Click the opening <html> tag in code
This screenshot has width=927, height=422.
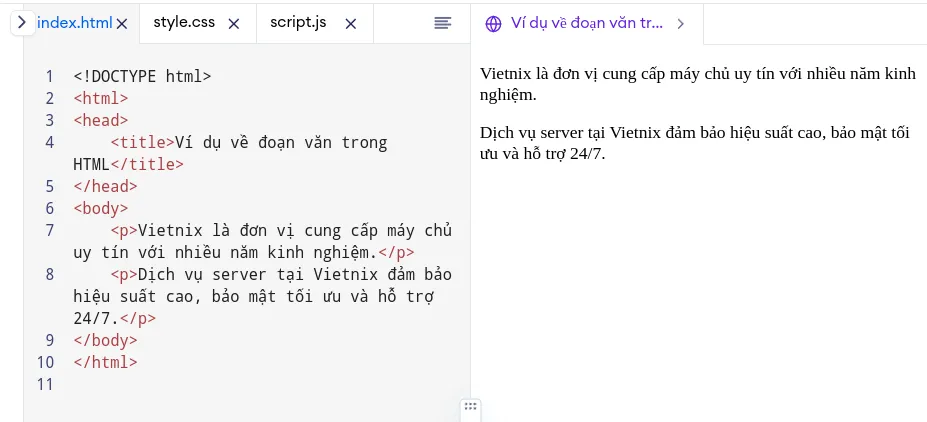tap(101, 99)
